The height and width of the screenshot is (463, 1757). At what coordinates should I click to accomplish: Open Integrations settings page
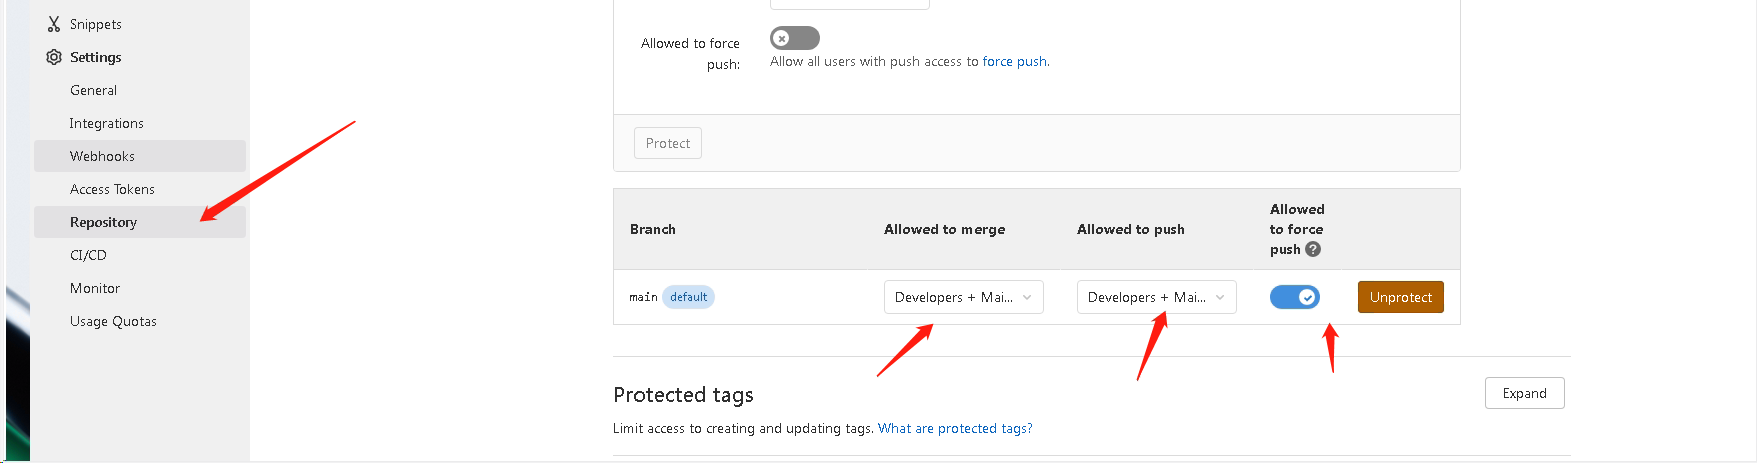click(106, 123)
